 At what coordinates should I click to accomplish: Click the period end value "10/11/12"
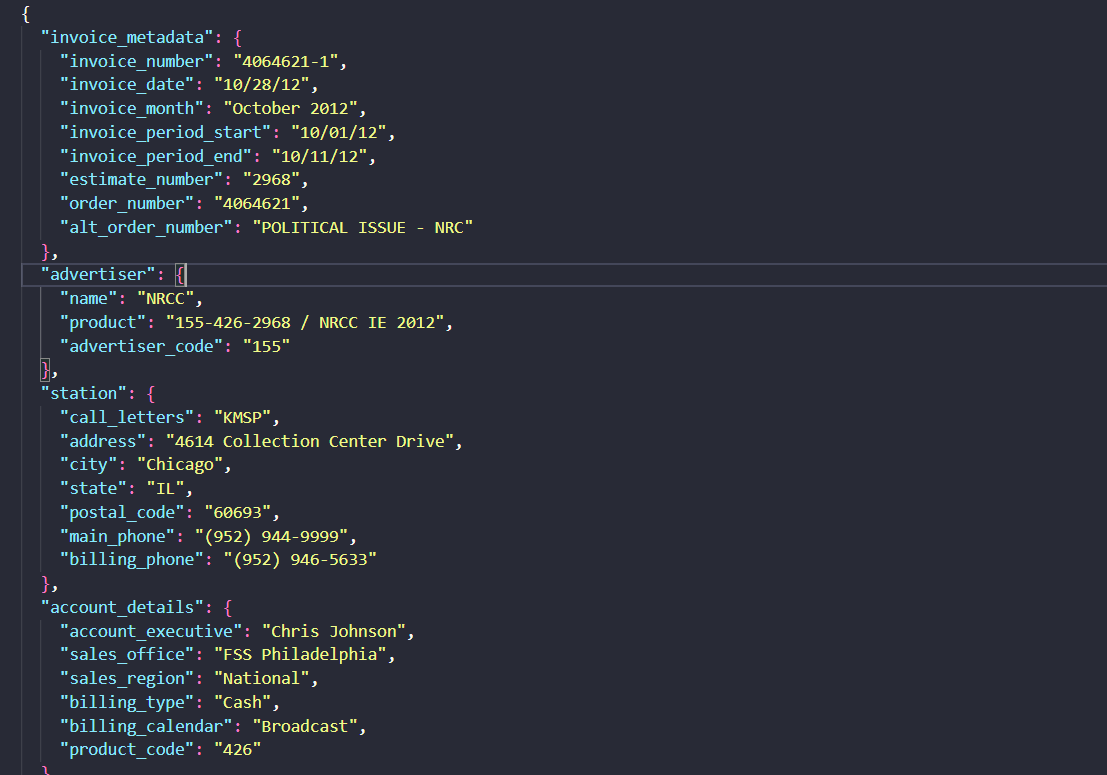point(320,157)
